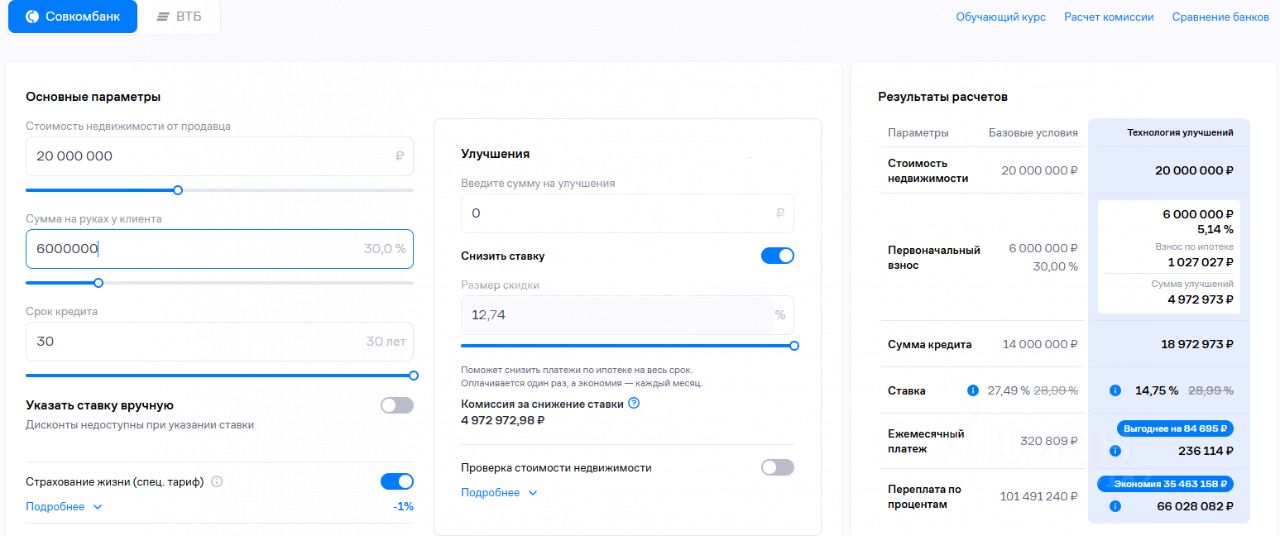Enable Указать ставку вручную toggle
This screenshot has width=1280, height=536.
(x=397, y=406)
